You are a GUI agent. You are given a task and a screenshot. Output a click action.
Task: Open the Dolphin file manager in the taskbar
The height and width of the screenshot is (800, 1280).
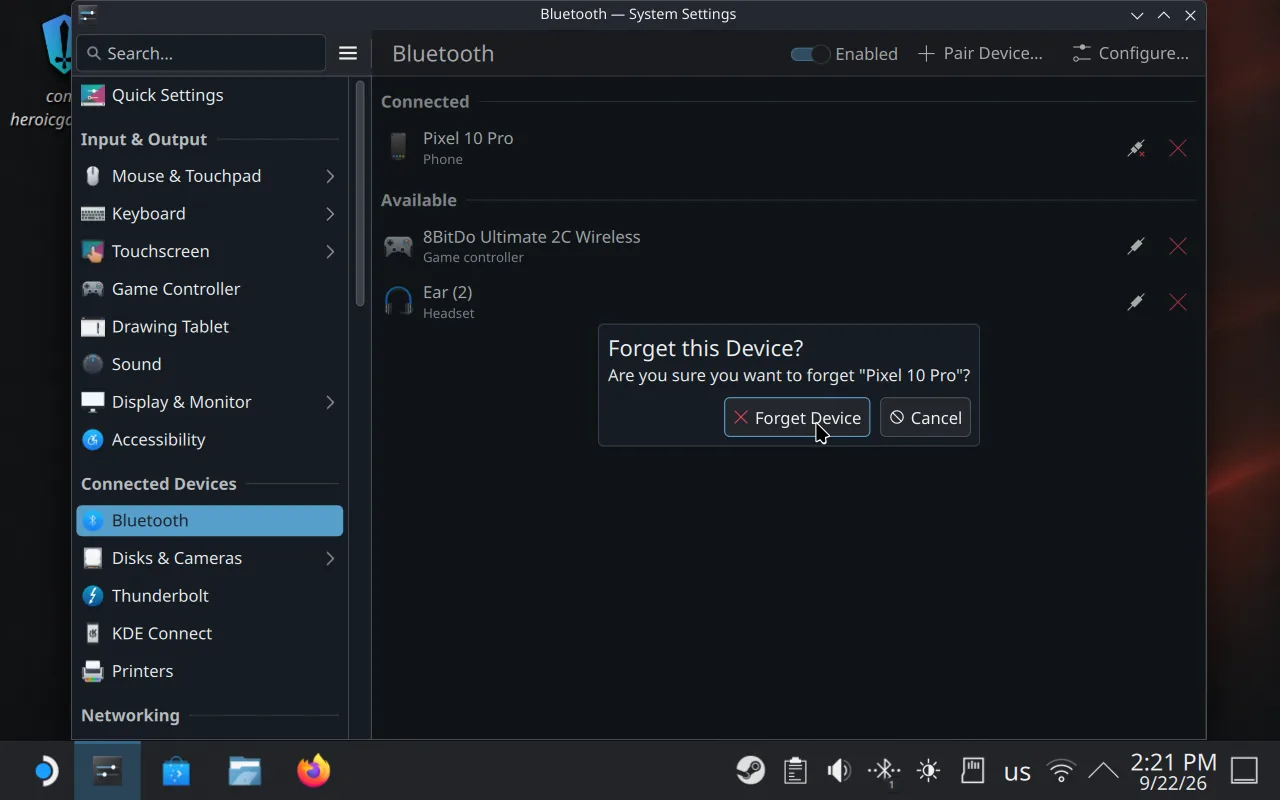[245, 770]
